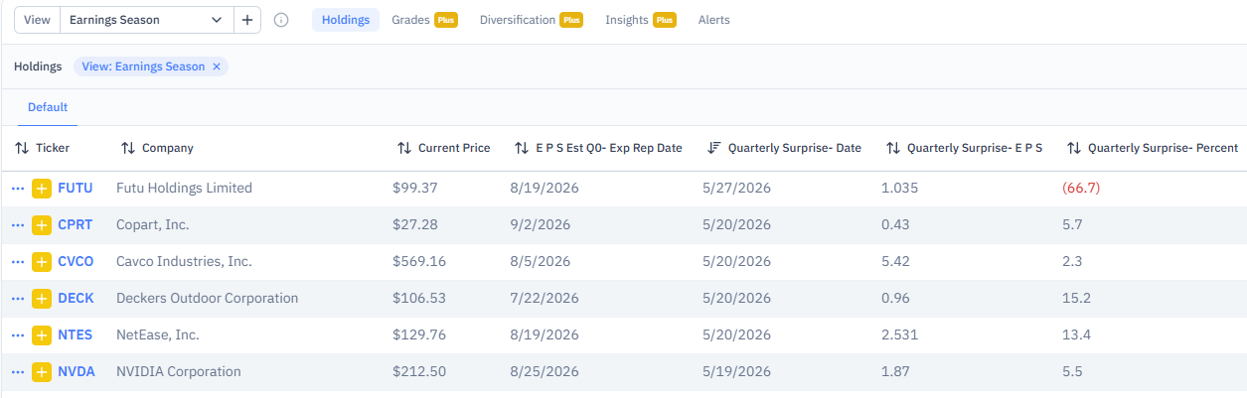Click the 7/22/2026 expected report date

[545, 298]
